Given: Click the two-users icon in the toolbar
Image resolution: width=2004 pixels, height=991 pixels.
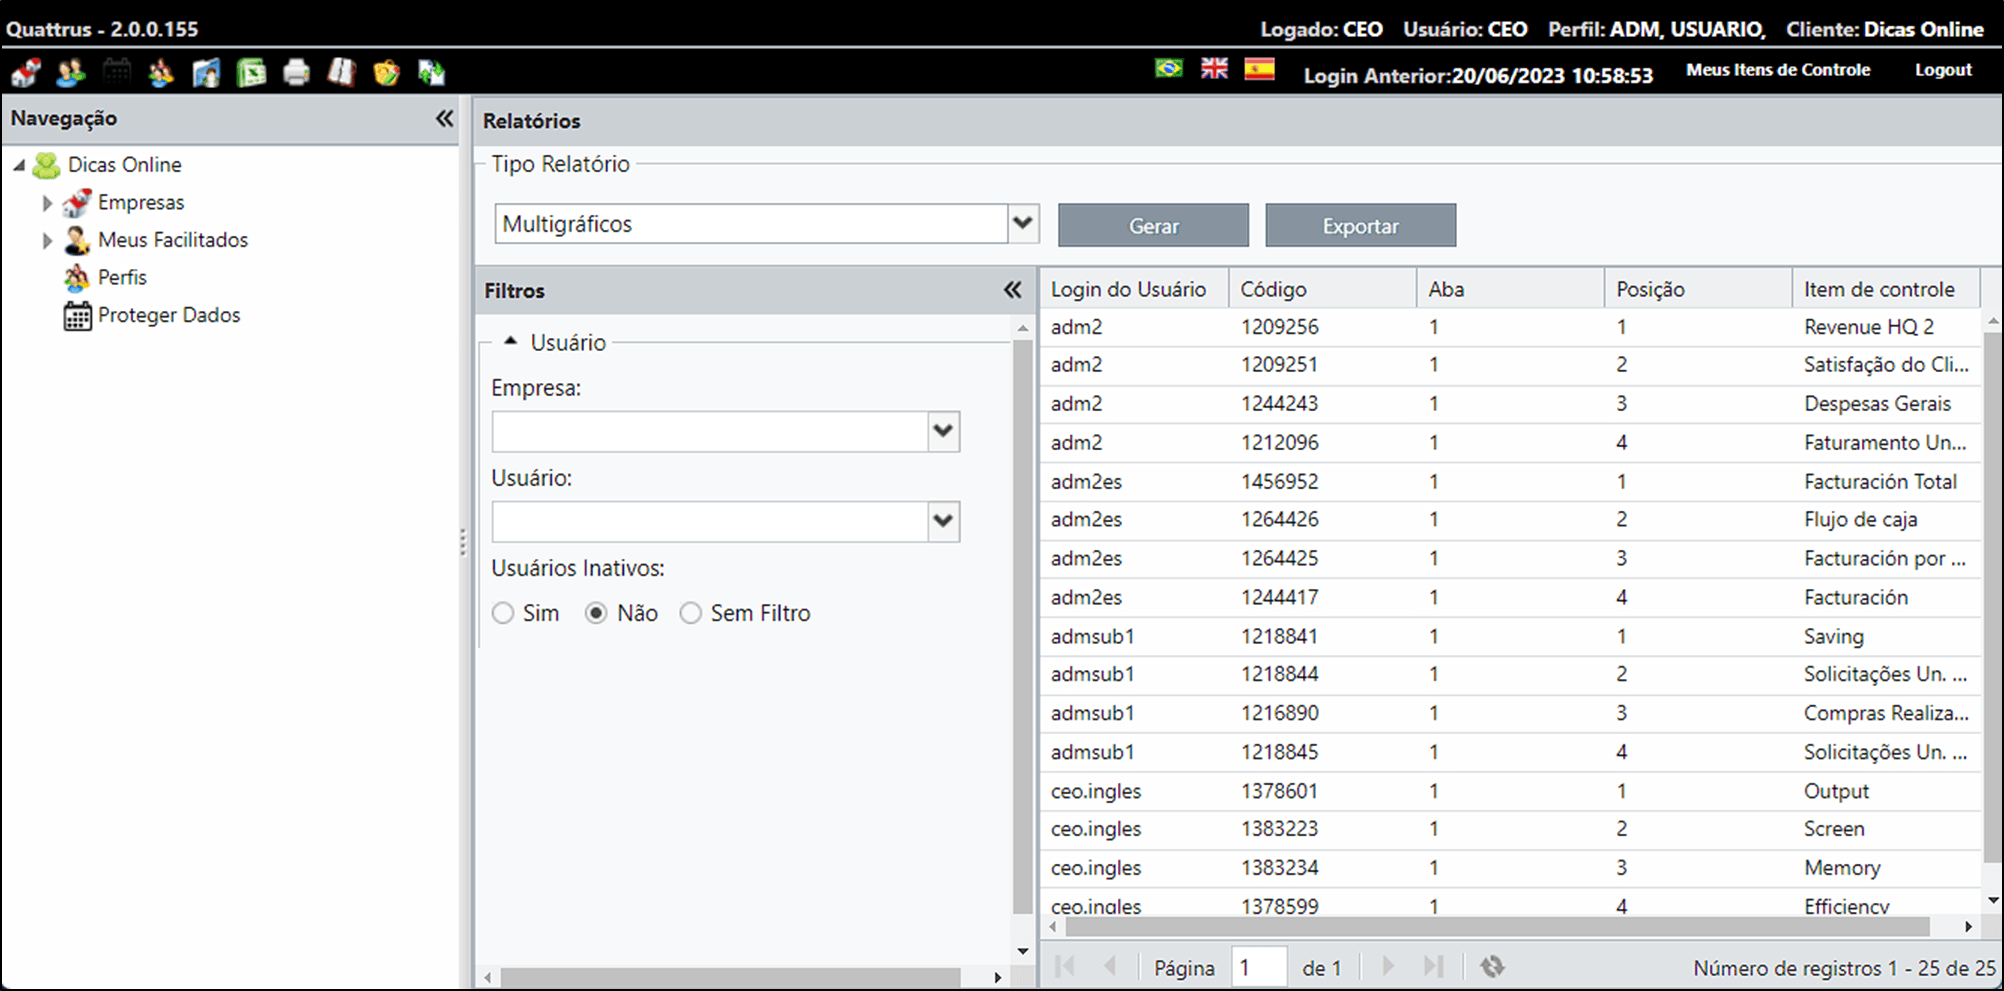Looking at the screenshot, I should 71,72.
